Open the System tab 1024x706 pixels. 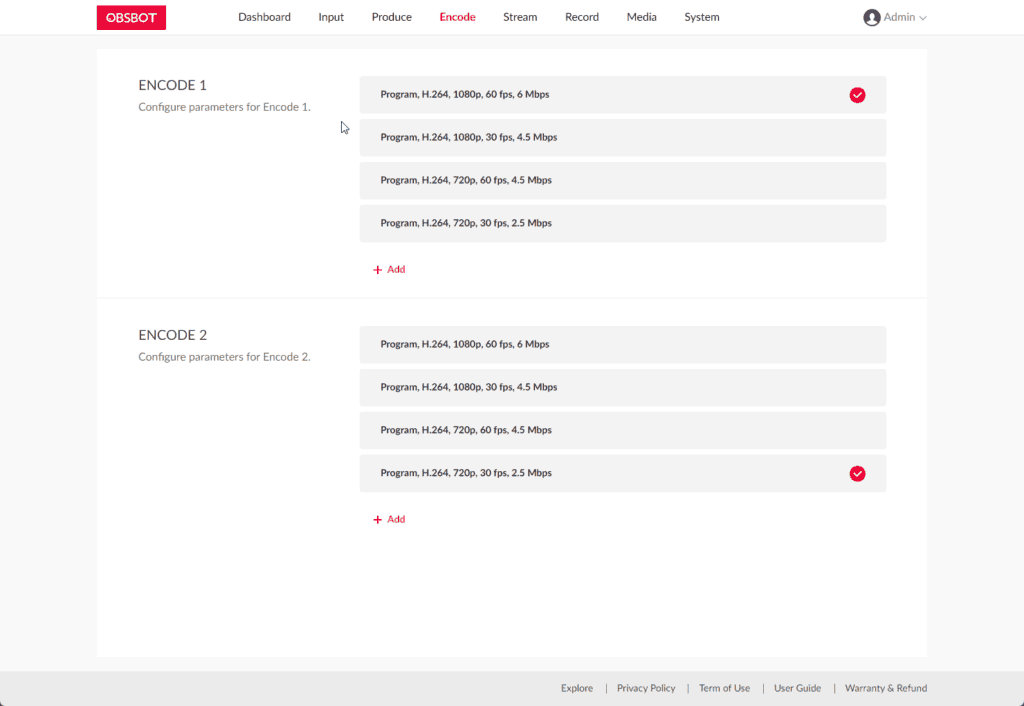(x=701, y=17)
